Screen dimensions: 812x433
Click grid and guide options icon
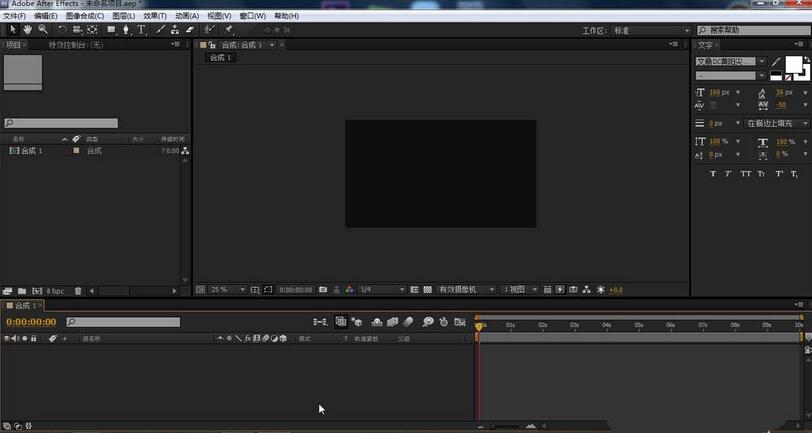(x=255, y=290)
